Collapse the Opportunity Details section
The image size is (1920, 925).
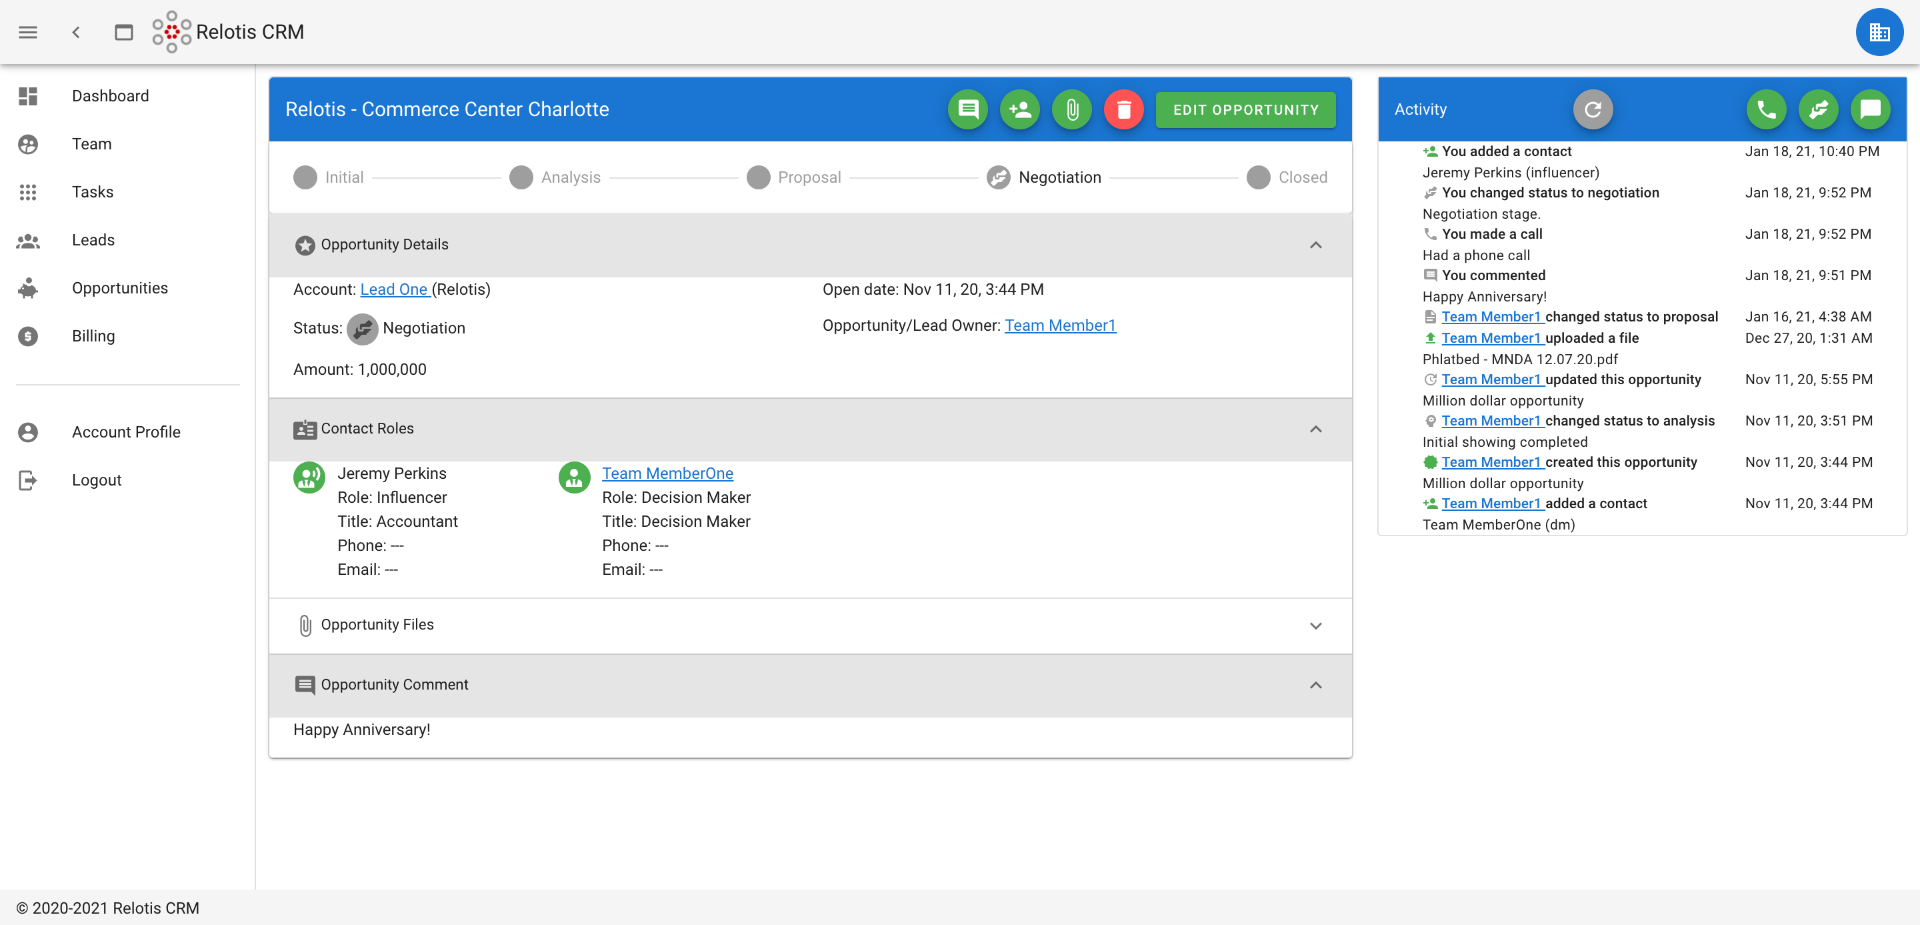pyautogui.click(x=1315, y=245)
